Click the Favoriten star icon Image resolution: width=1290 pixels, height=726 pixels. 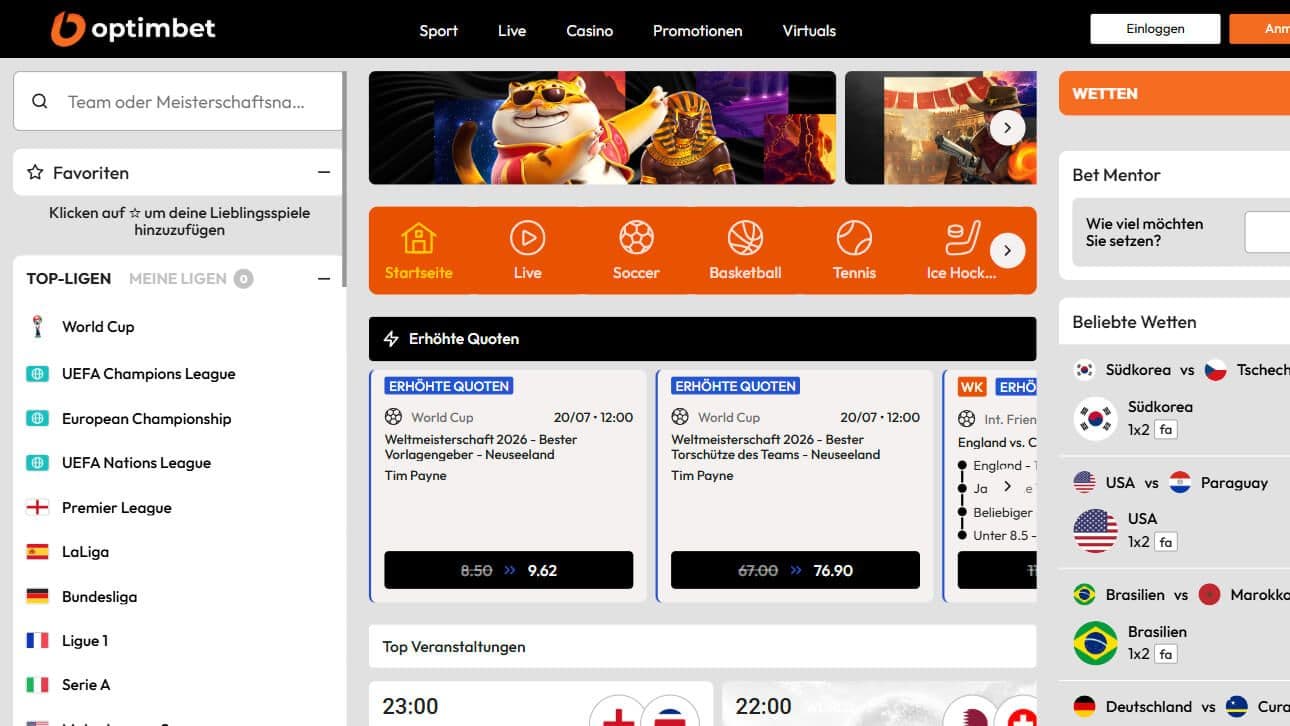35,173
